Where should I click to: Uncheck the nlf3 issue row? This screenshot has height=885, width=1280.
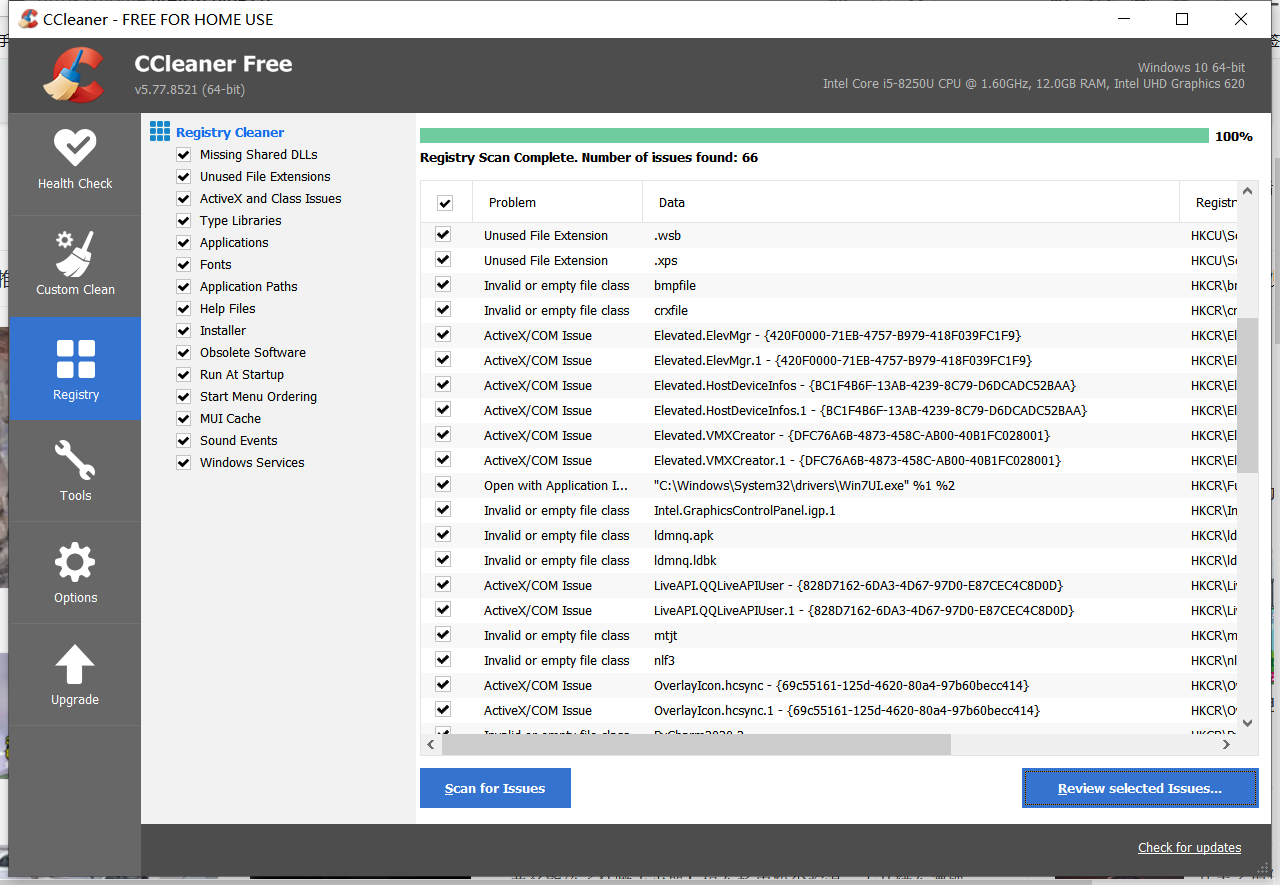click(x=443, y=660)
